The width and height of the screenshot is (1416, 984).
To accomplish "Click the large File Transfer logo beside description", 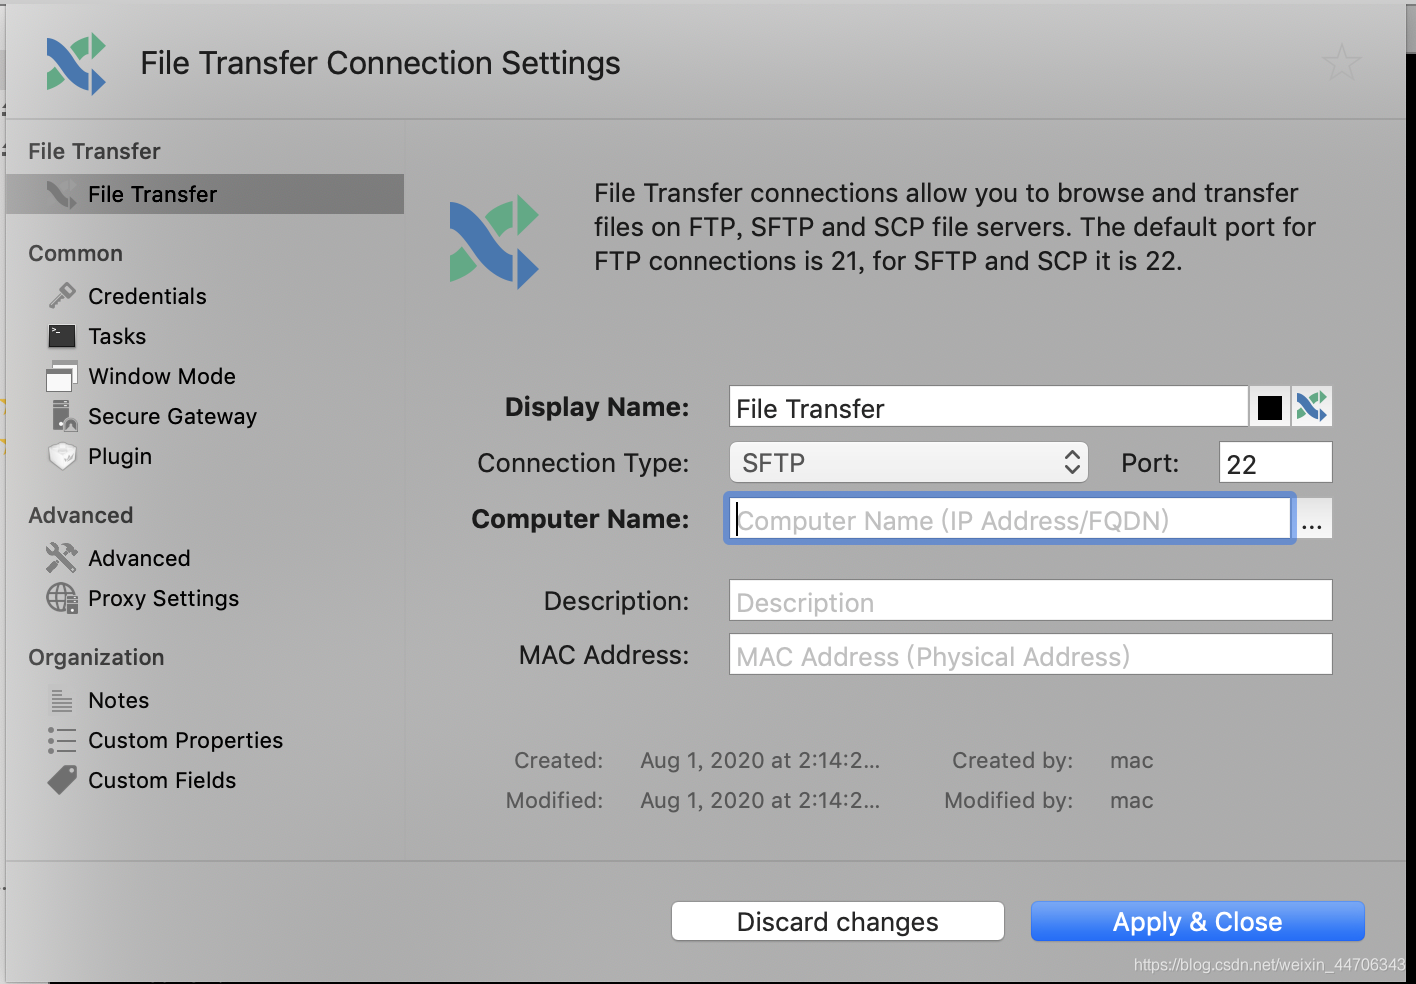I will [x=494, y=243].
